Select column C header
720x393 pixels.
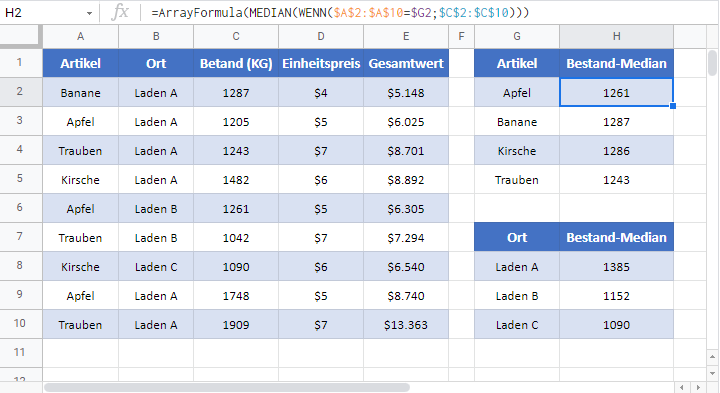point(236,37)
